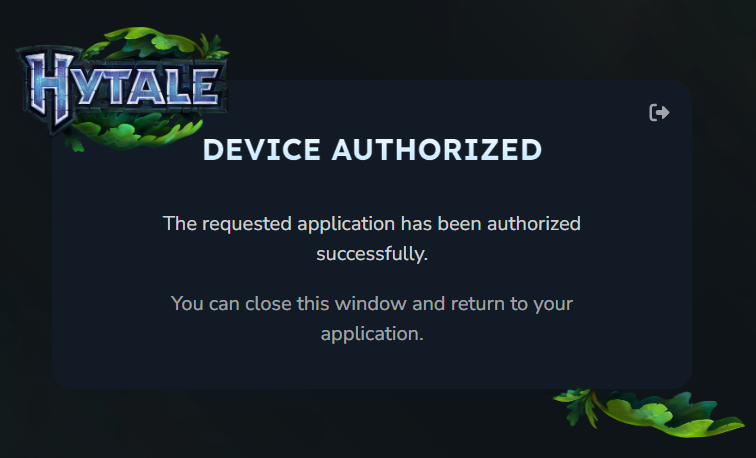This screenshot has height=458, width=756.
Task: Open the Hytale logo
Action: (122, 88)
